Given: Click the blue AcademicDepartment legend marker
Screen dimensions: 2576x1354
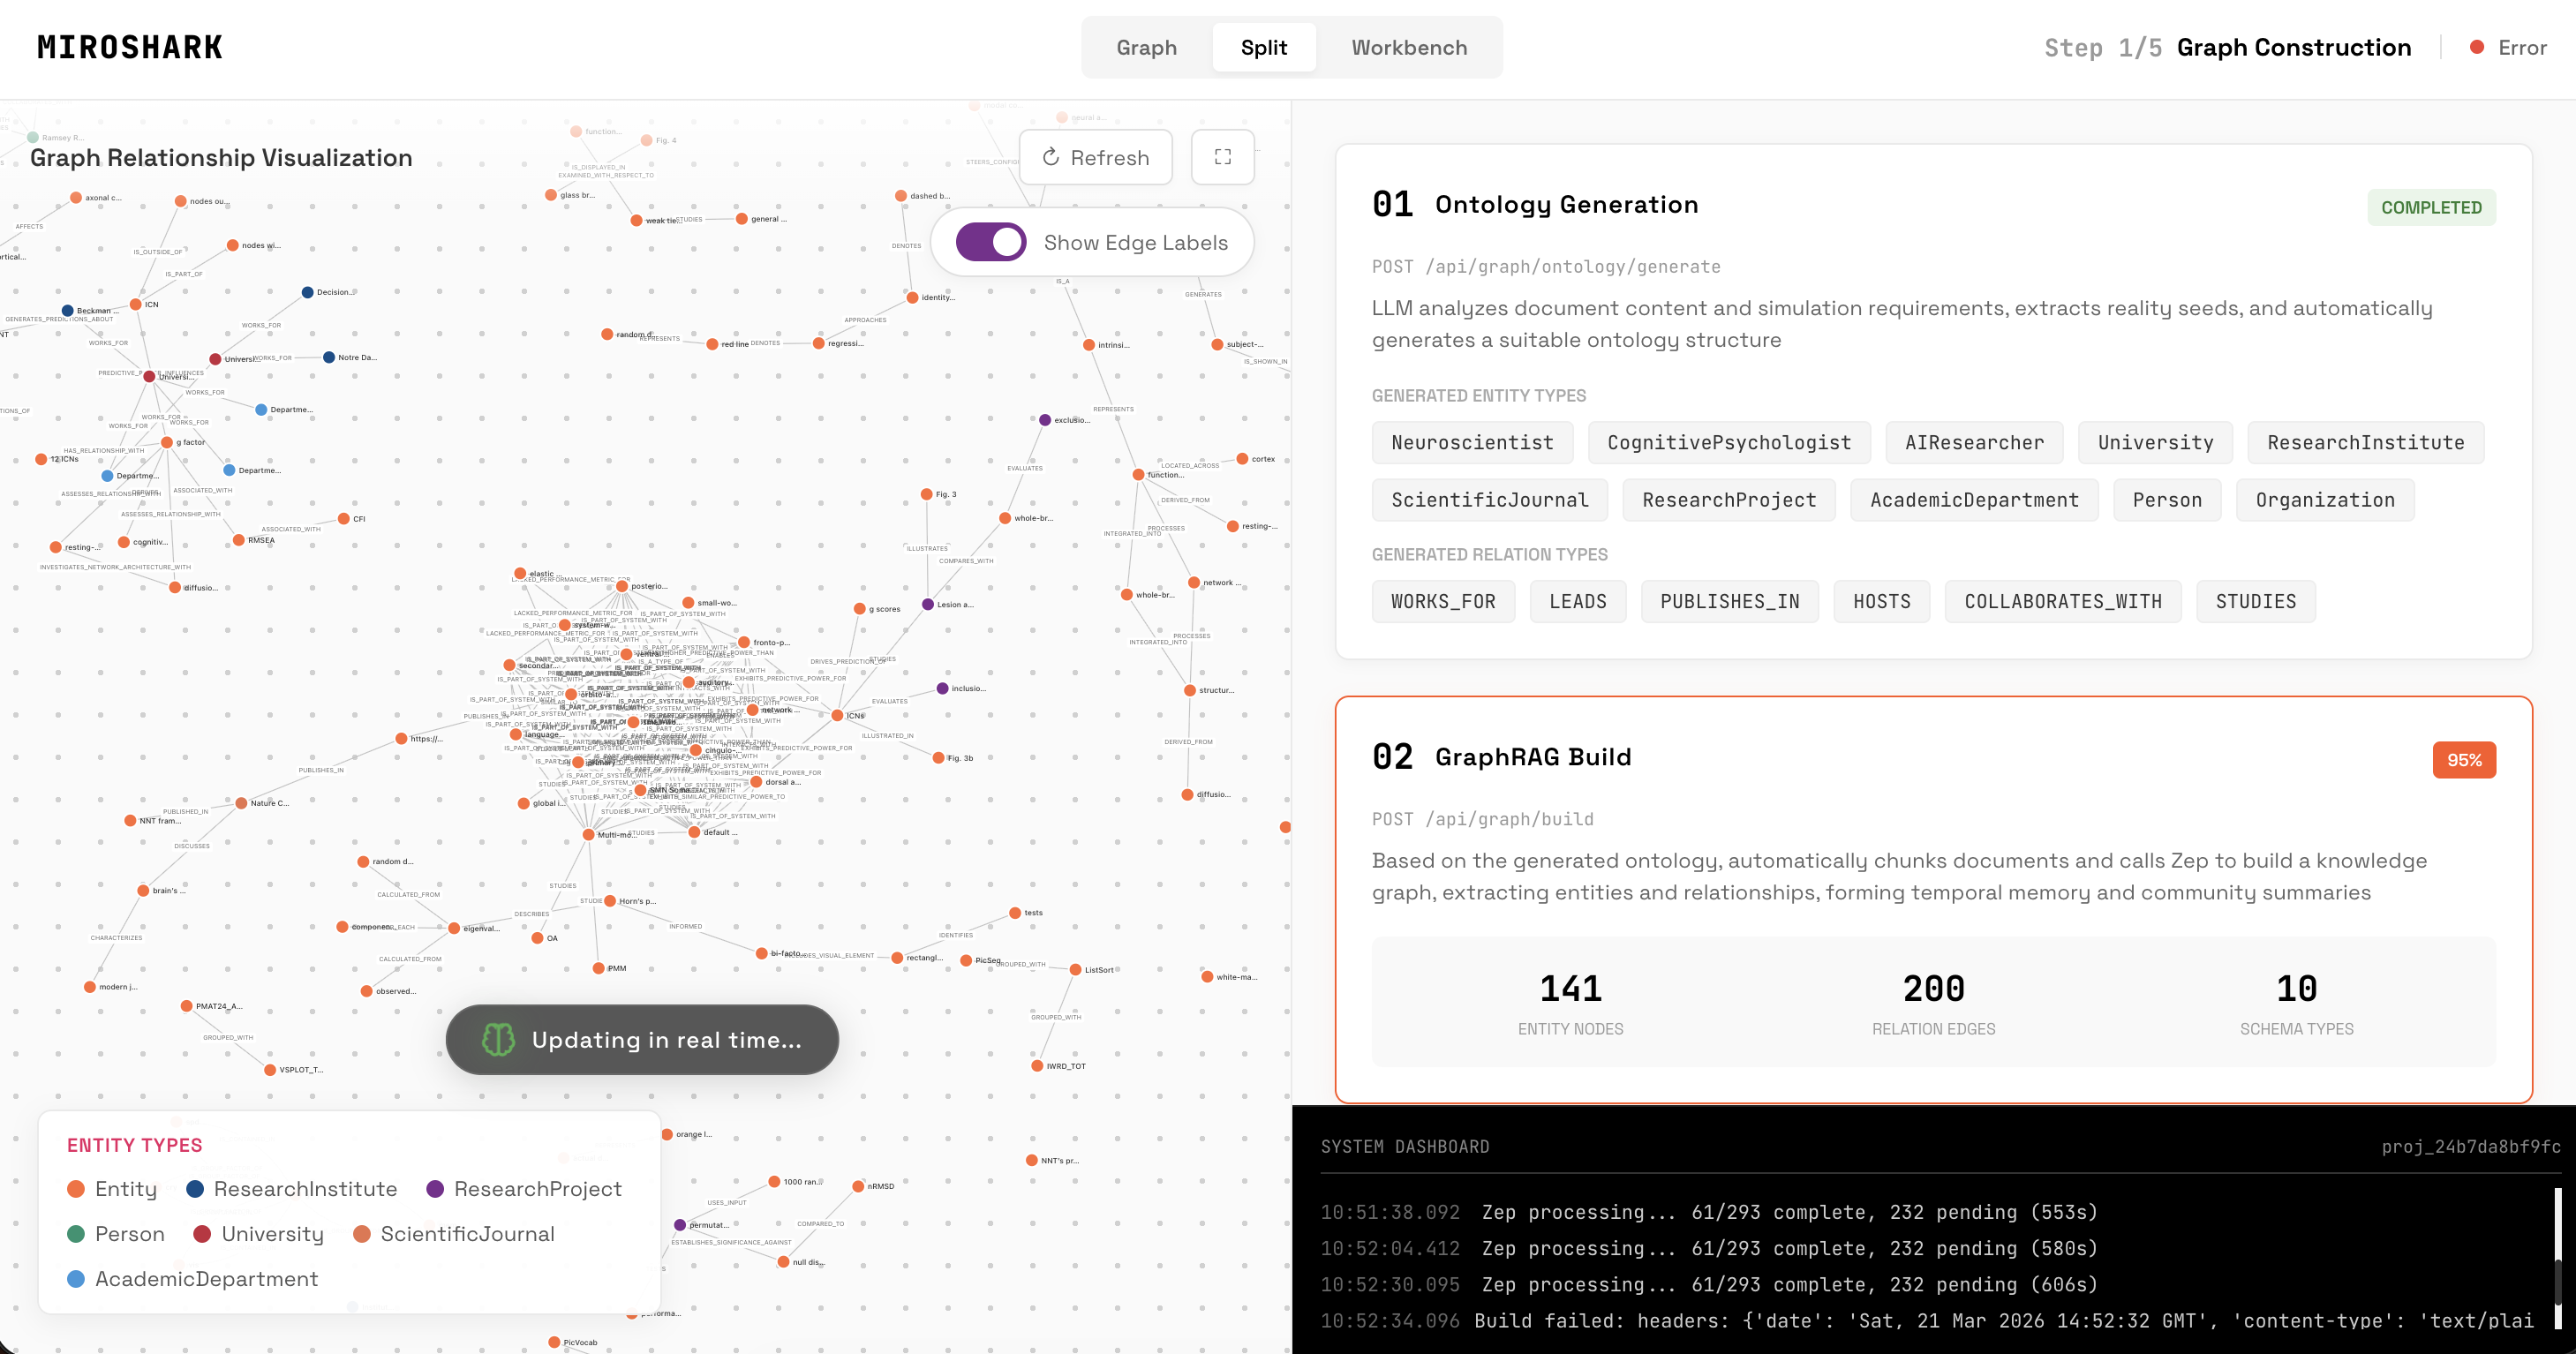Looking at the screenshot, I should [x=75, y=1278].
